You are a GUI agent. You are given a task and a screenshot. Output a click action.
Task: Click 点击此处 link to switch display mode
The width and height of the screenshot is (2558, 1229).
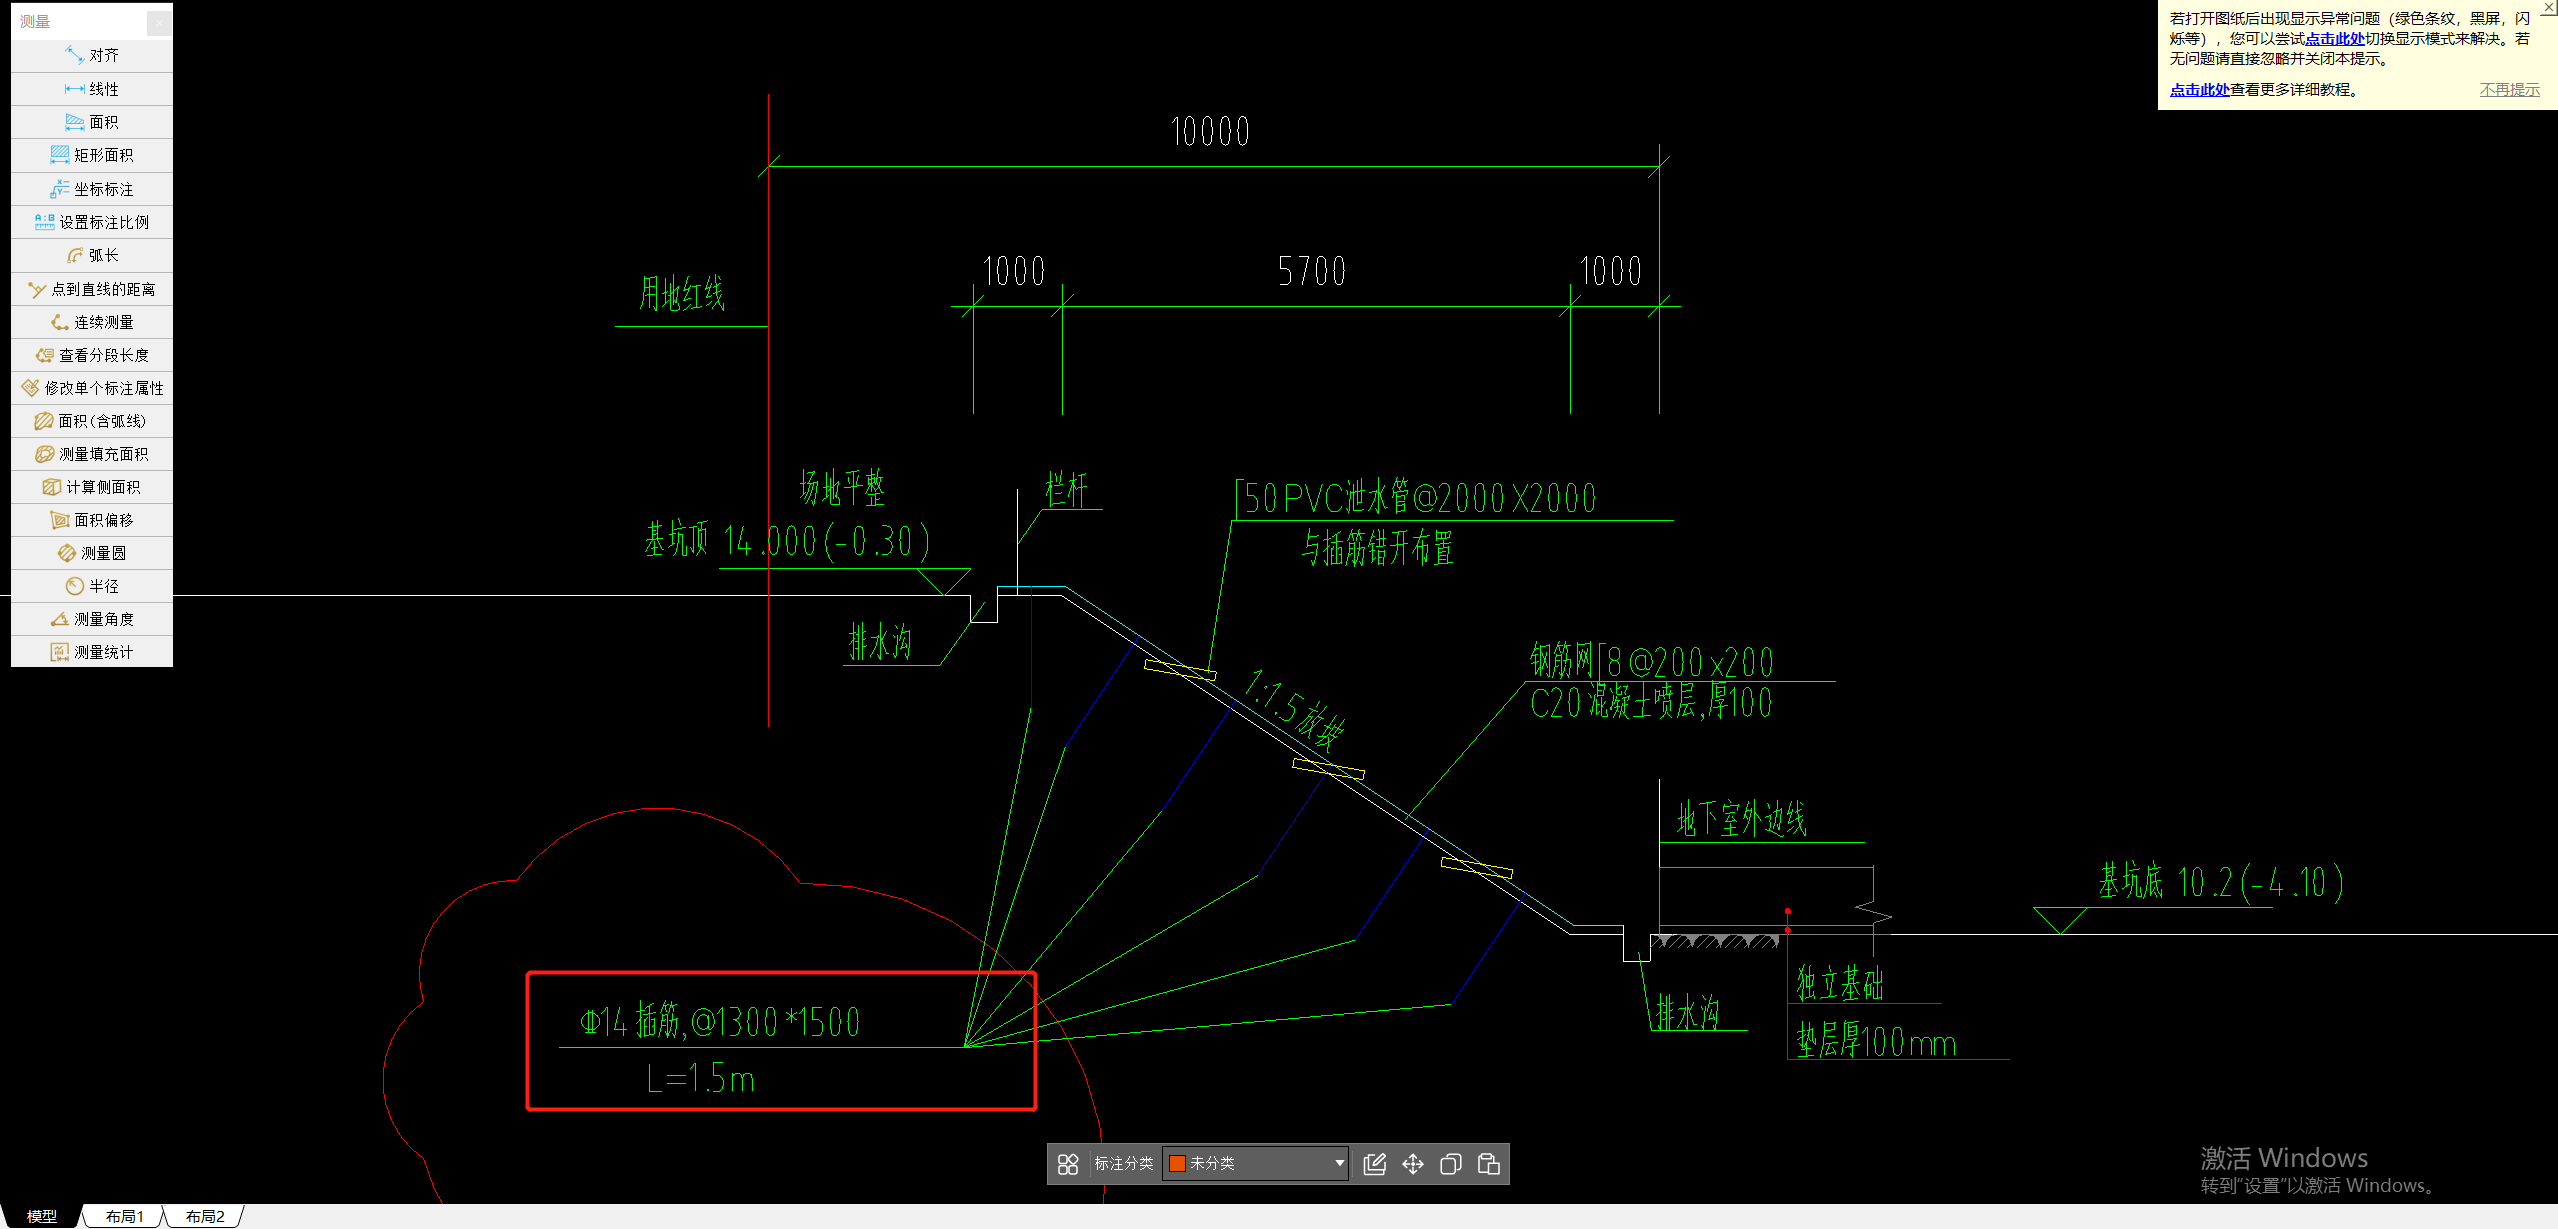tap(2334, 39)
